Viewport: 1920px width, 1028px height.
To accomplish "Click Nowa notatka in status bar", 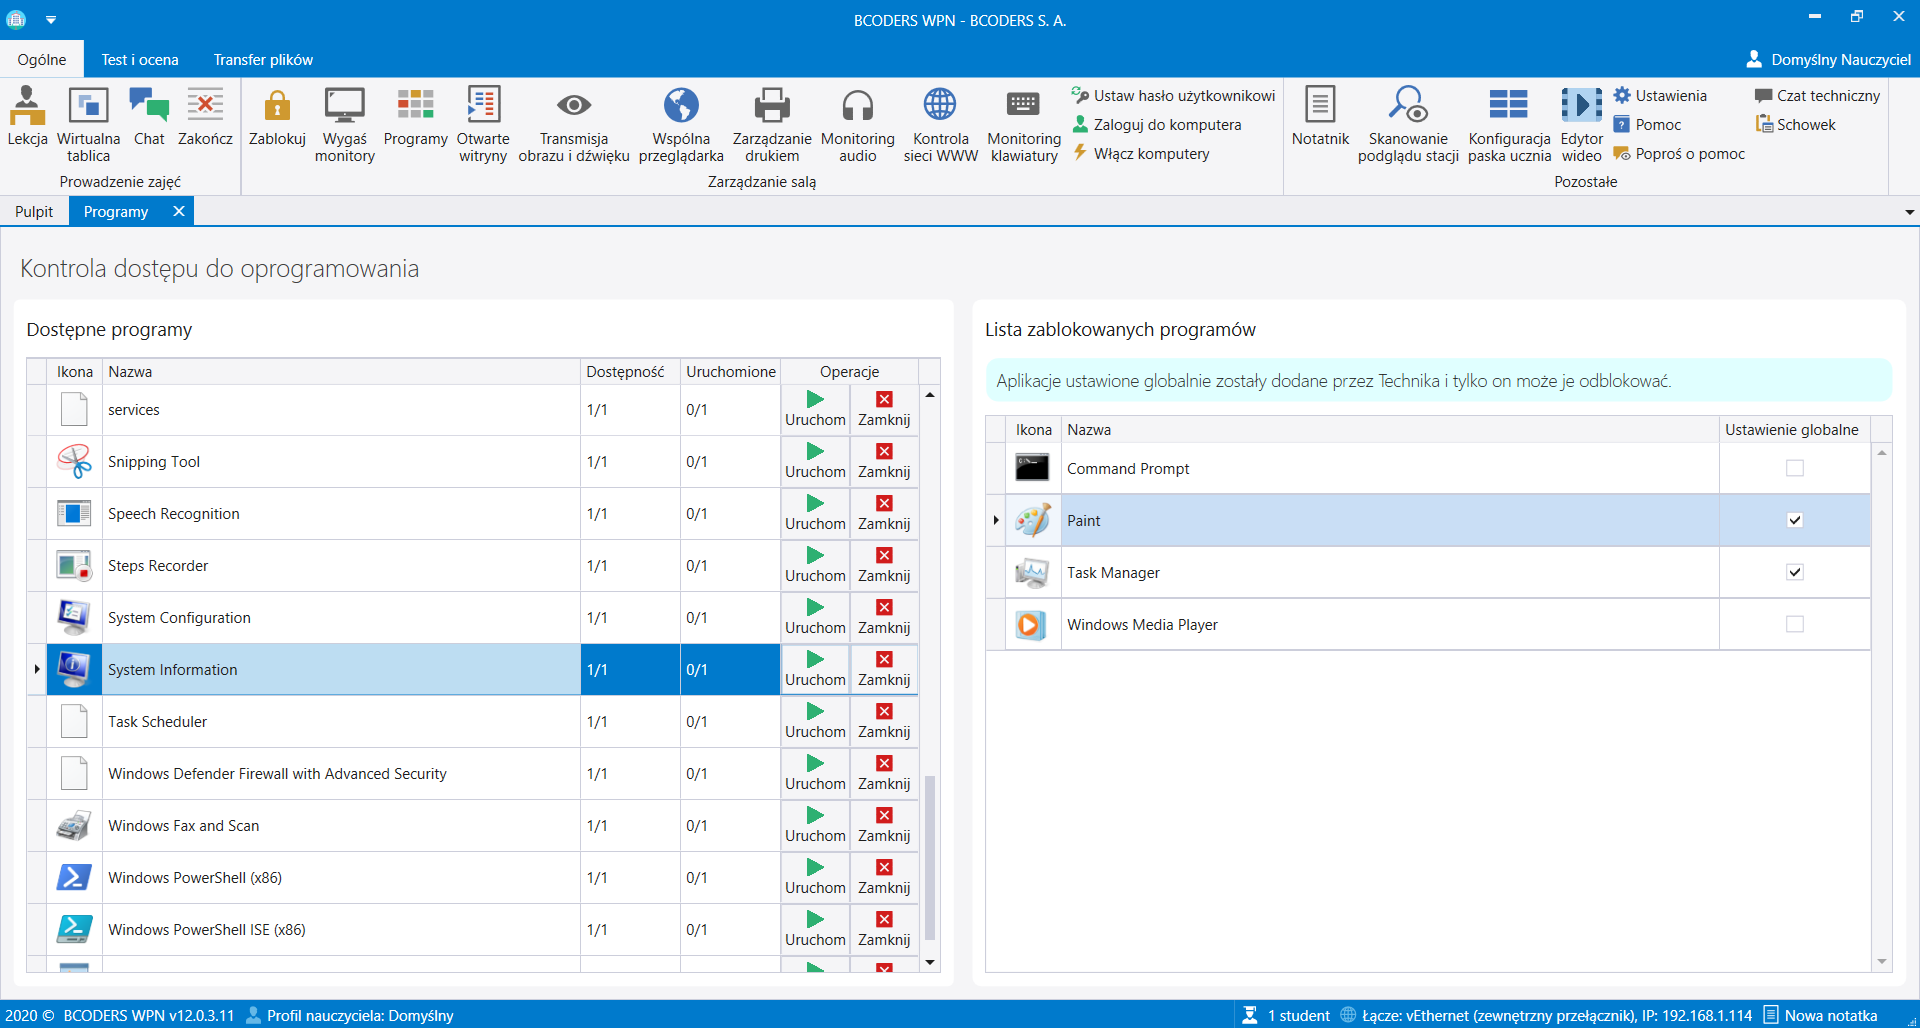I will pyautogui.click(x=1820, y=1015).
